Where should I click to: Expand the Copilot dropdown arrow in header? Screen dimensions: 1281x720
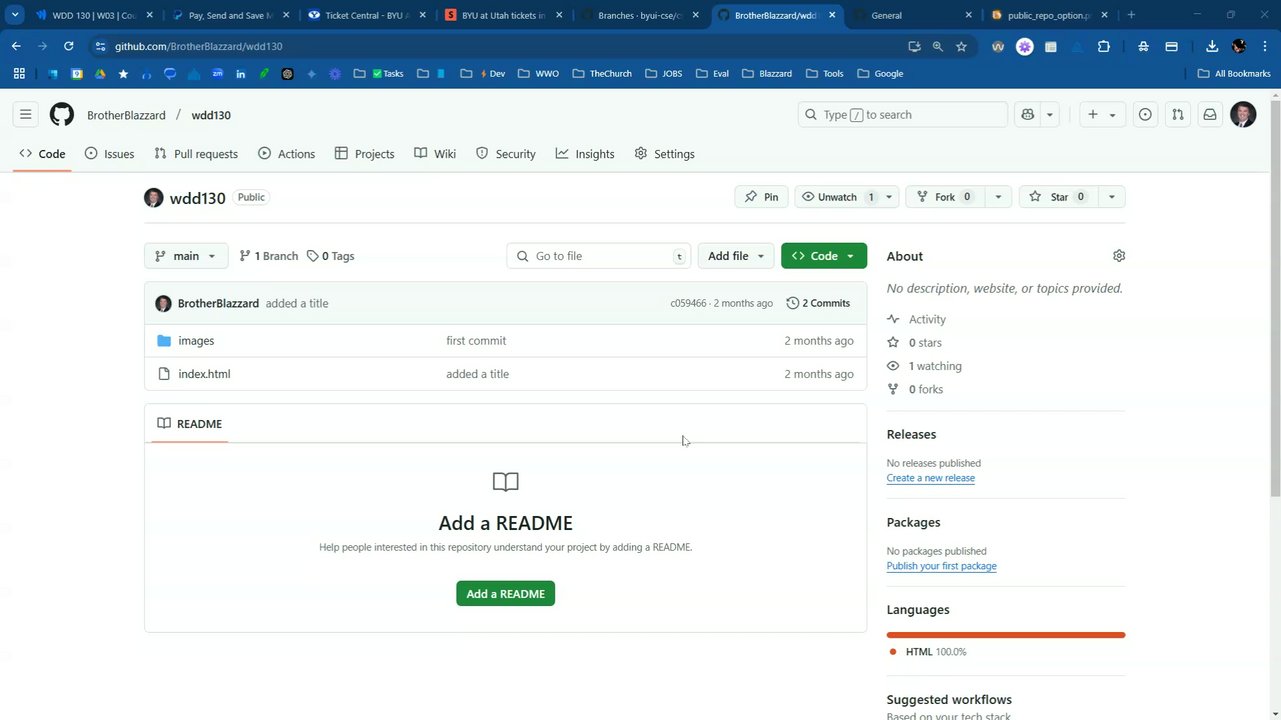click(1049, 115)
